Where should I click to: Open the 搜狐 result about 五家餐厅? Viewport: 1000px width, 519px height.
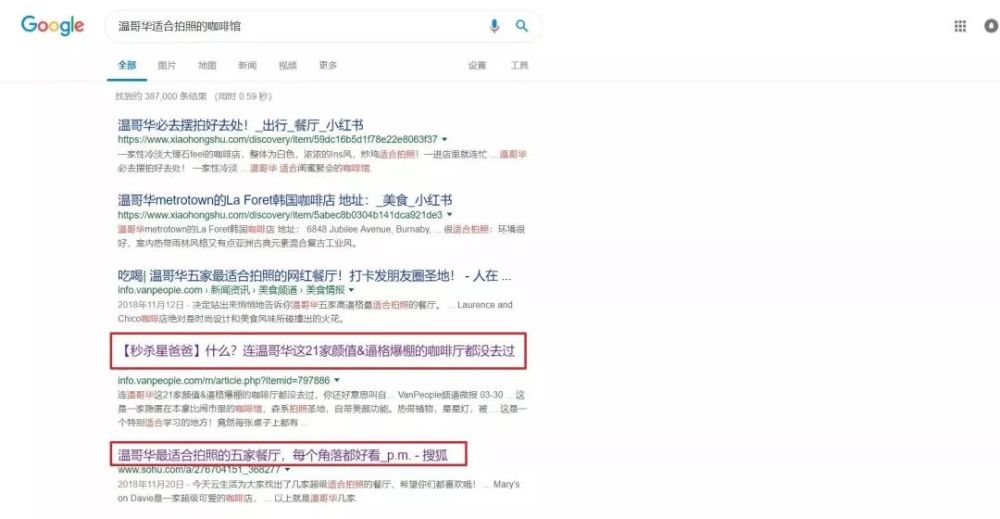(283, 455)
